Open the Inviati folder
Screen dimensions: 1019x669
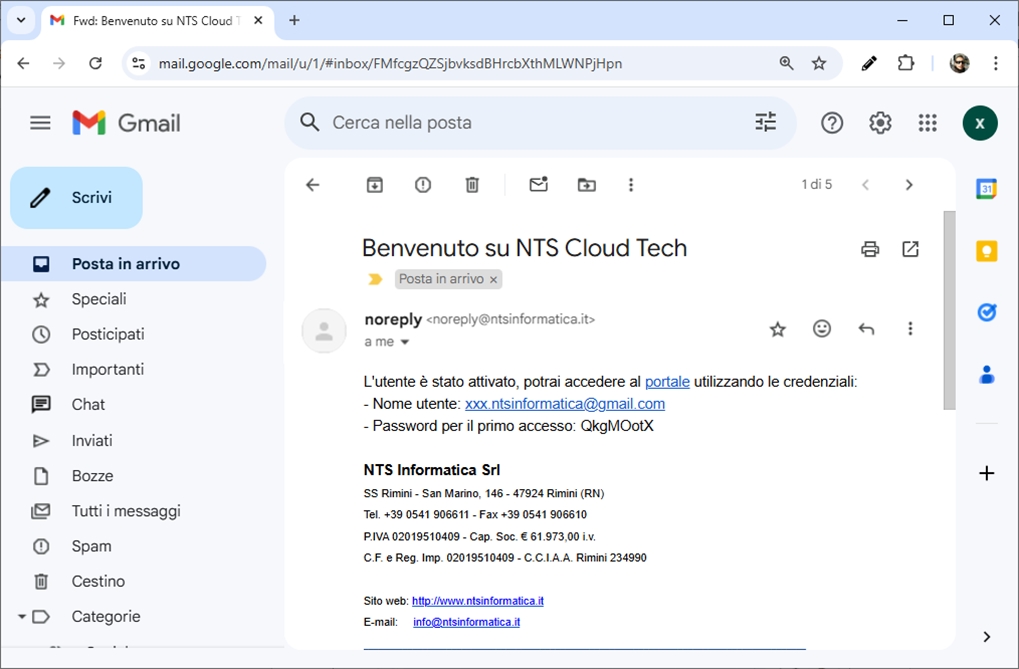(x=92, y=441)
